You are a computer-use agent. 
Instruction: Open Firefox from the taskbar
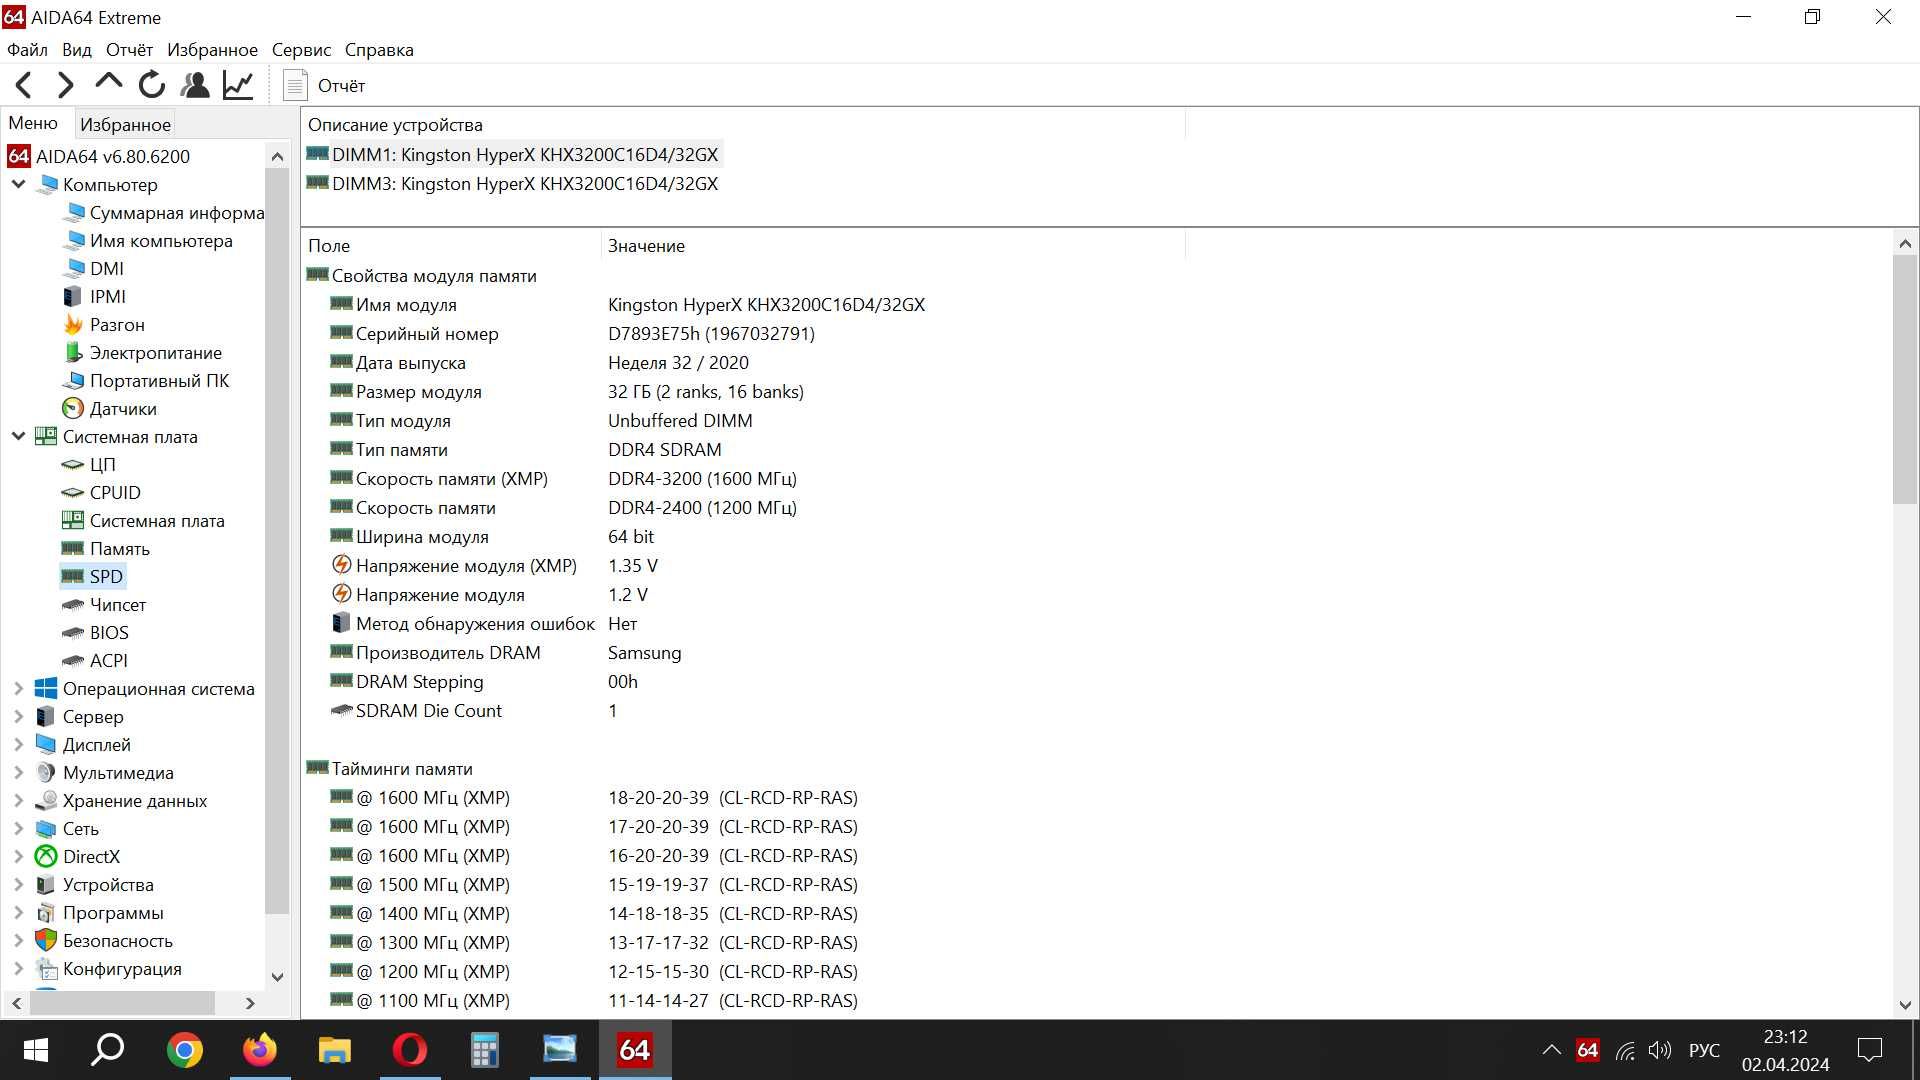[260, 1050]
